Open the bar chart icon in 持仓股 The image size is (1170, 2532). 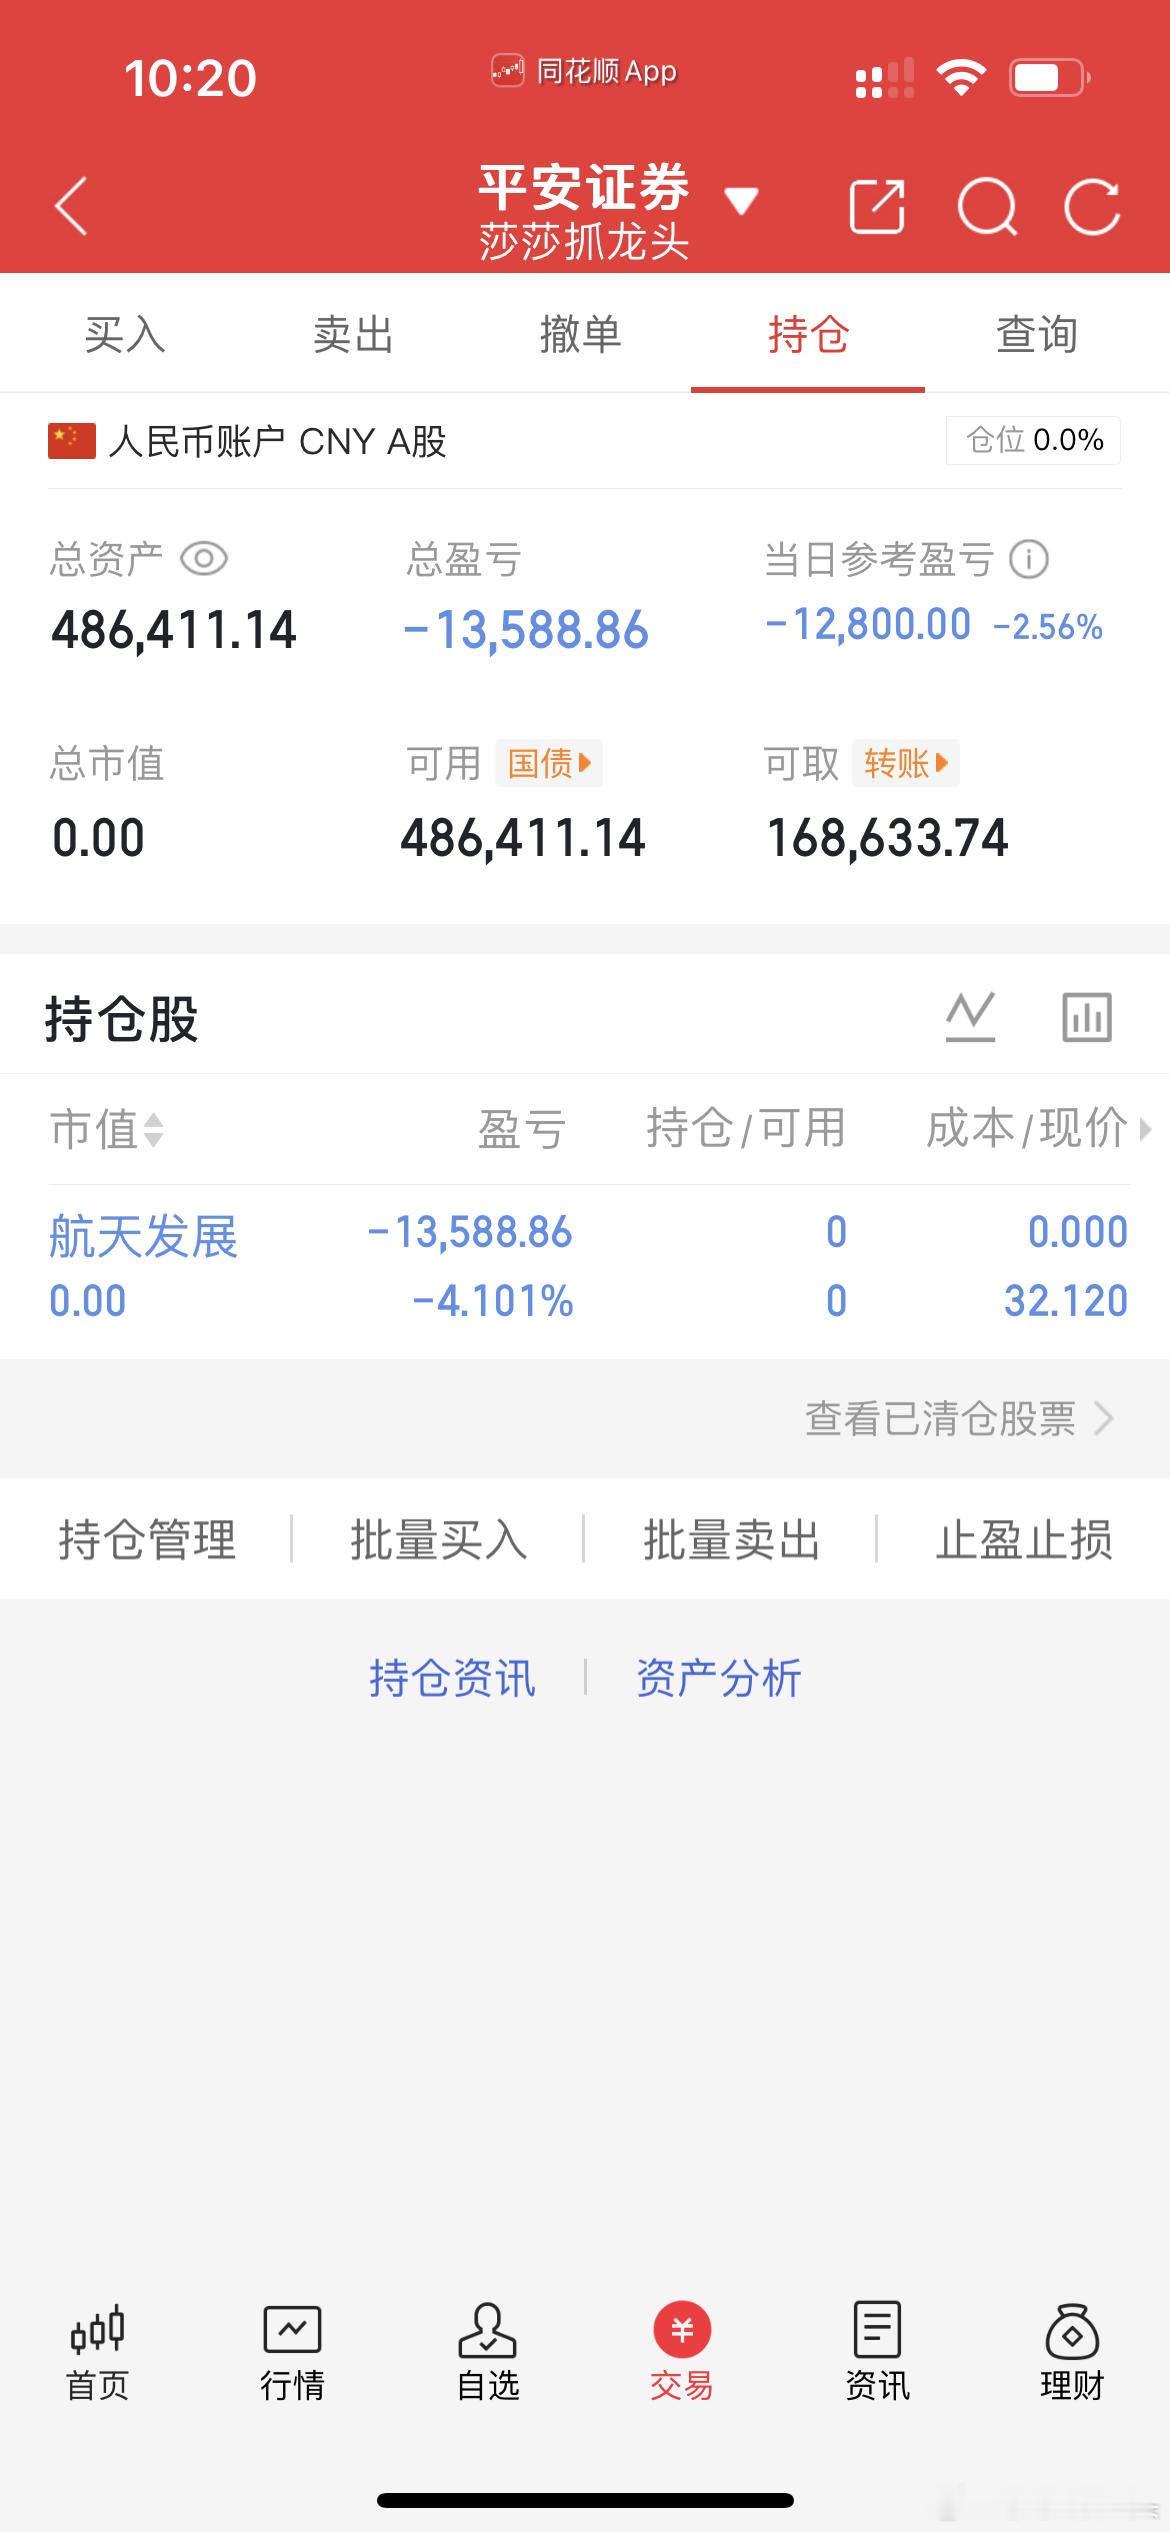(1087, 1017)
